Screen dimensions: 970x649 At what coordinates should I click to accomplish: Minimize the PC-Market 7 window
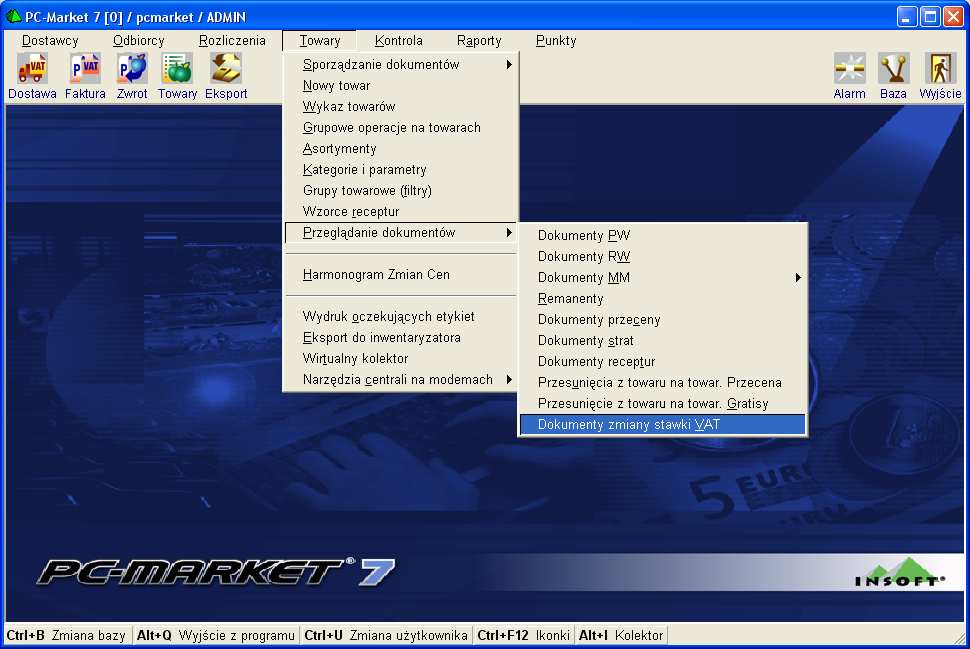[907, 17]
